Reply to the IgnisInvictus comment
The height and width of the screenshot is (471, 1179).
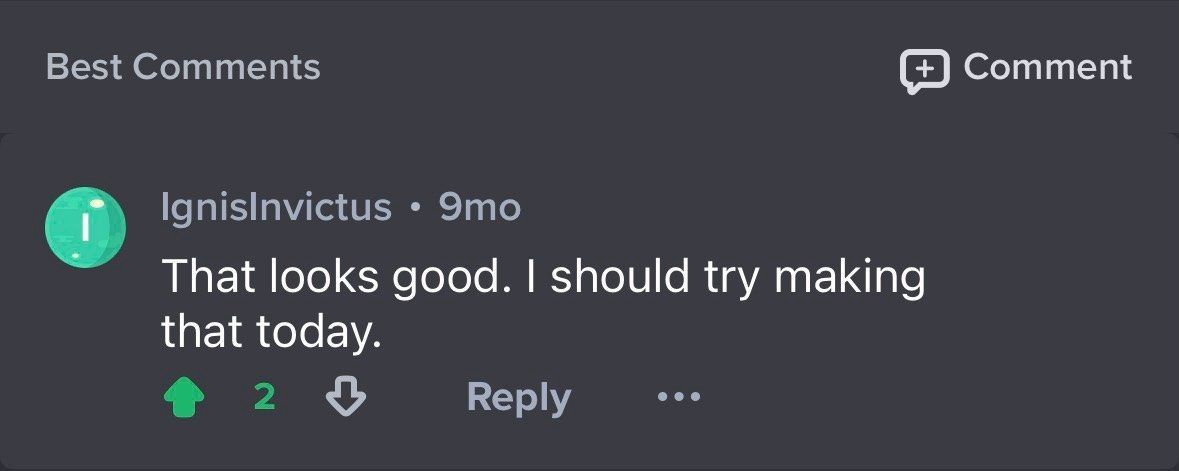pos(518,398)
